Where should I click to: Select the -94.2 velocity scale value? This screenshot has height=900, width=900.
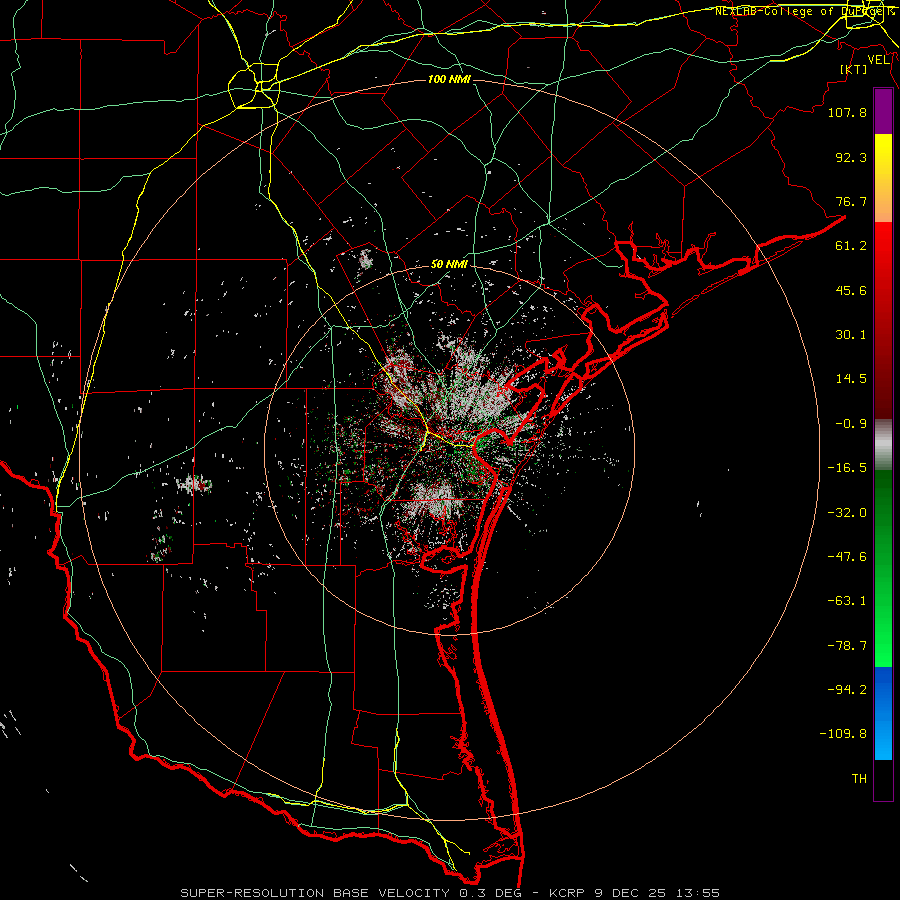click(847, 690)
